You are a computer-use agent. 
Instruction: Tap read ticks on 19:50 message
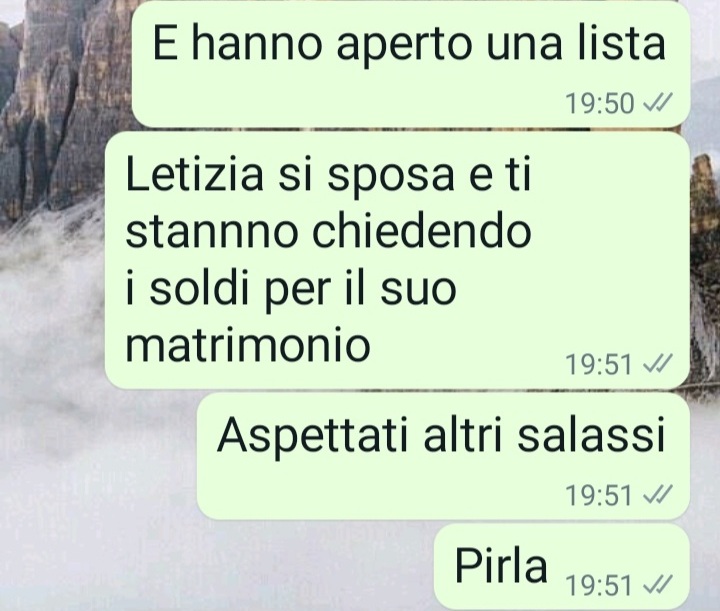[x=658, y=103]
